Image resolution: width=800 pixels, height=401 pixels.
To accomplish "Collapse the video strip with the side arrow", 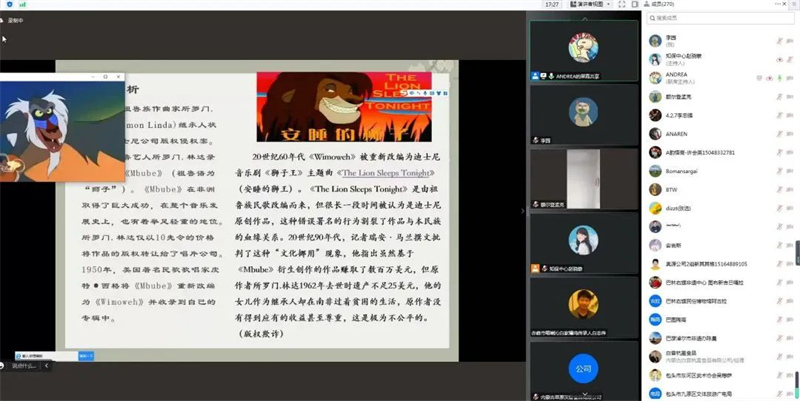I will 522,210.
